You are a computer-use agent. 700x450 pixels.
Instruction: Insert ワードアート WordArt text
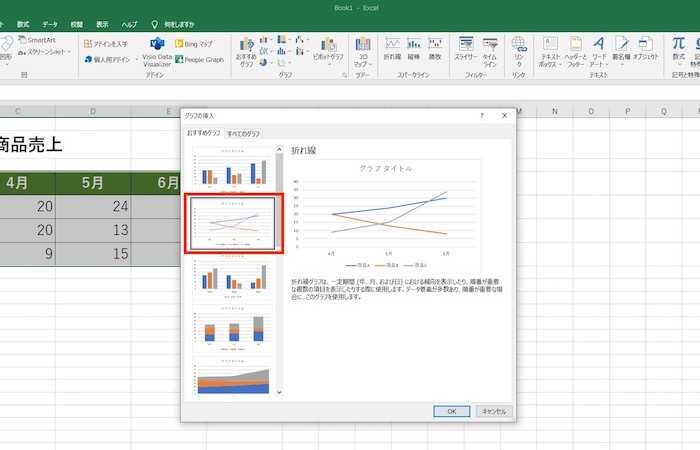[x=599, y=52]
